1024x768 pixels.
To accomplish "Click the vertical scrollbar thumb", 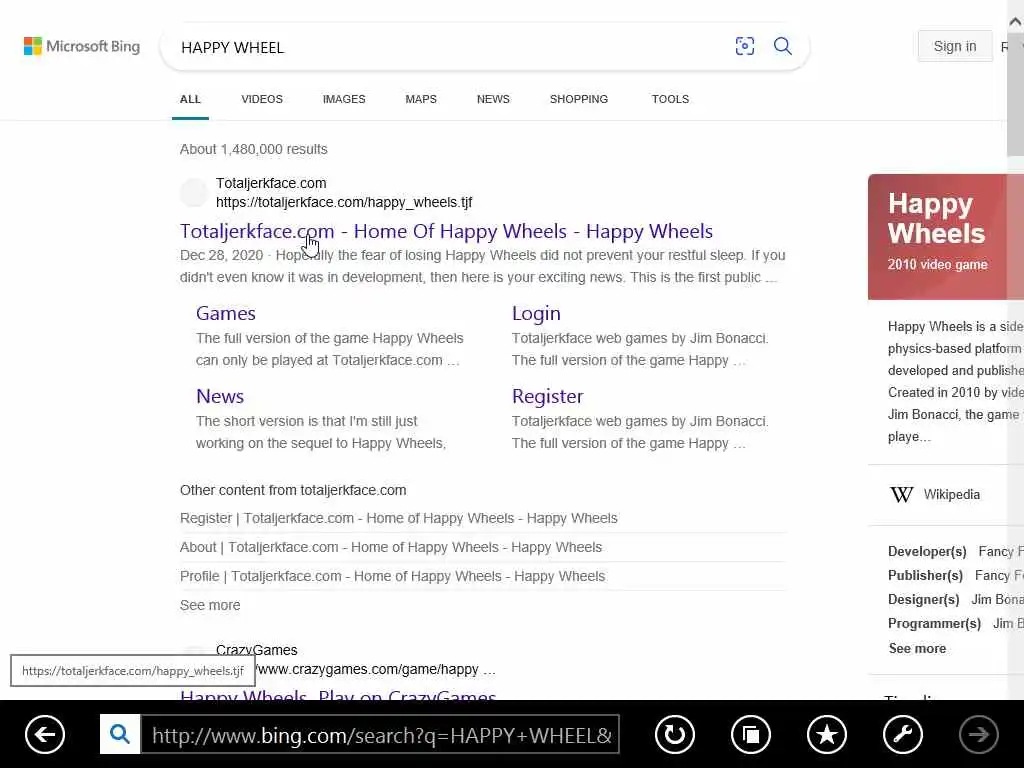I will (x=1016, y=93).
